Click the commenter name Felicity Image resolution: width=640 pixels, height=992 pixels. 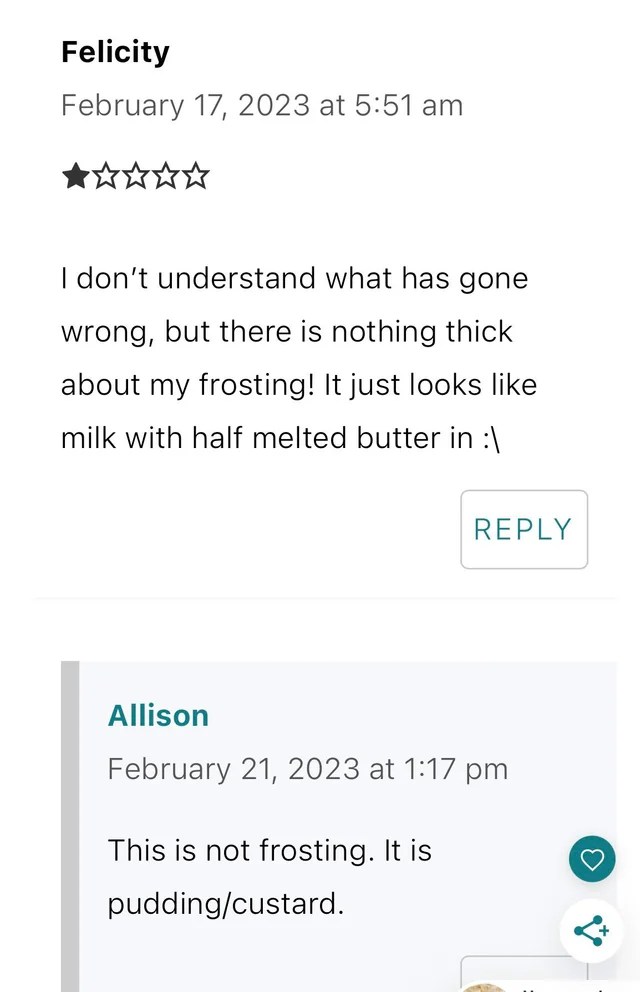click(115, 52)
